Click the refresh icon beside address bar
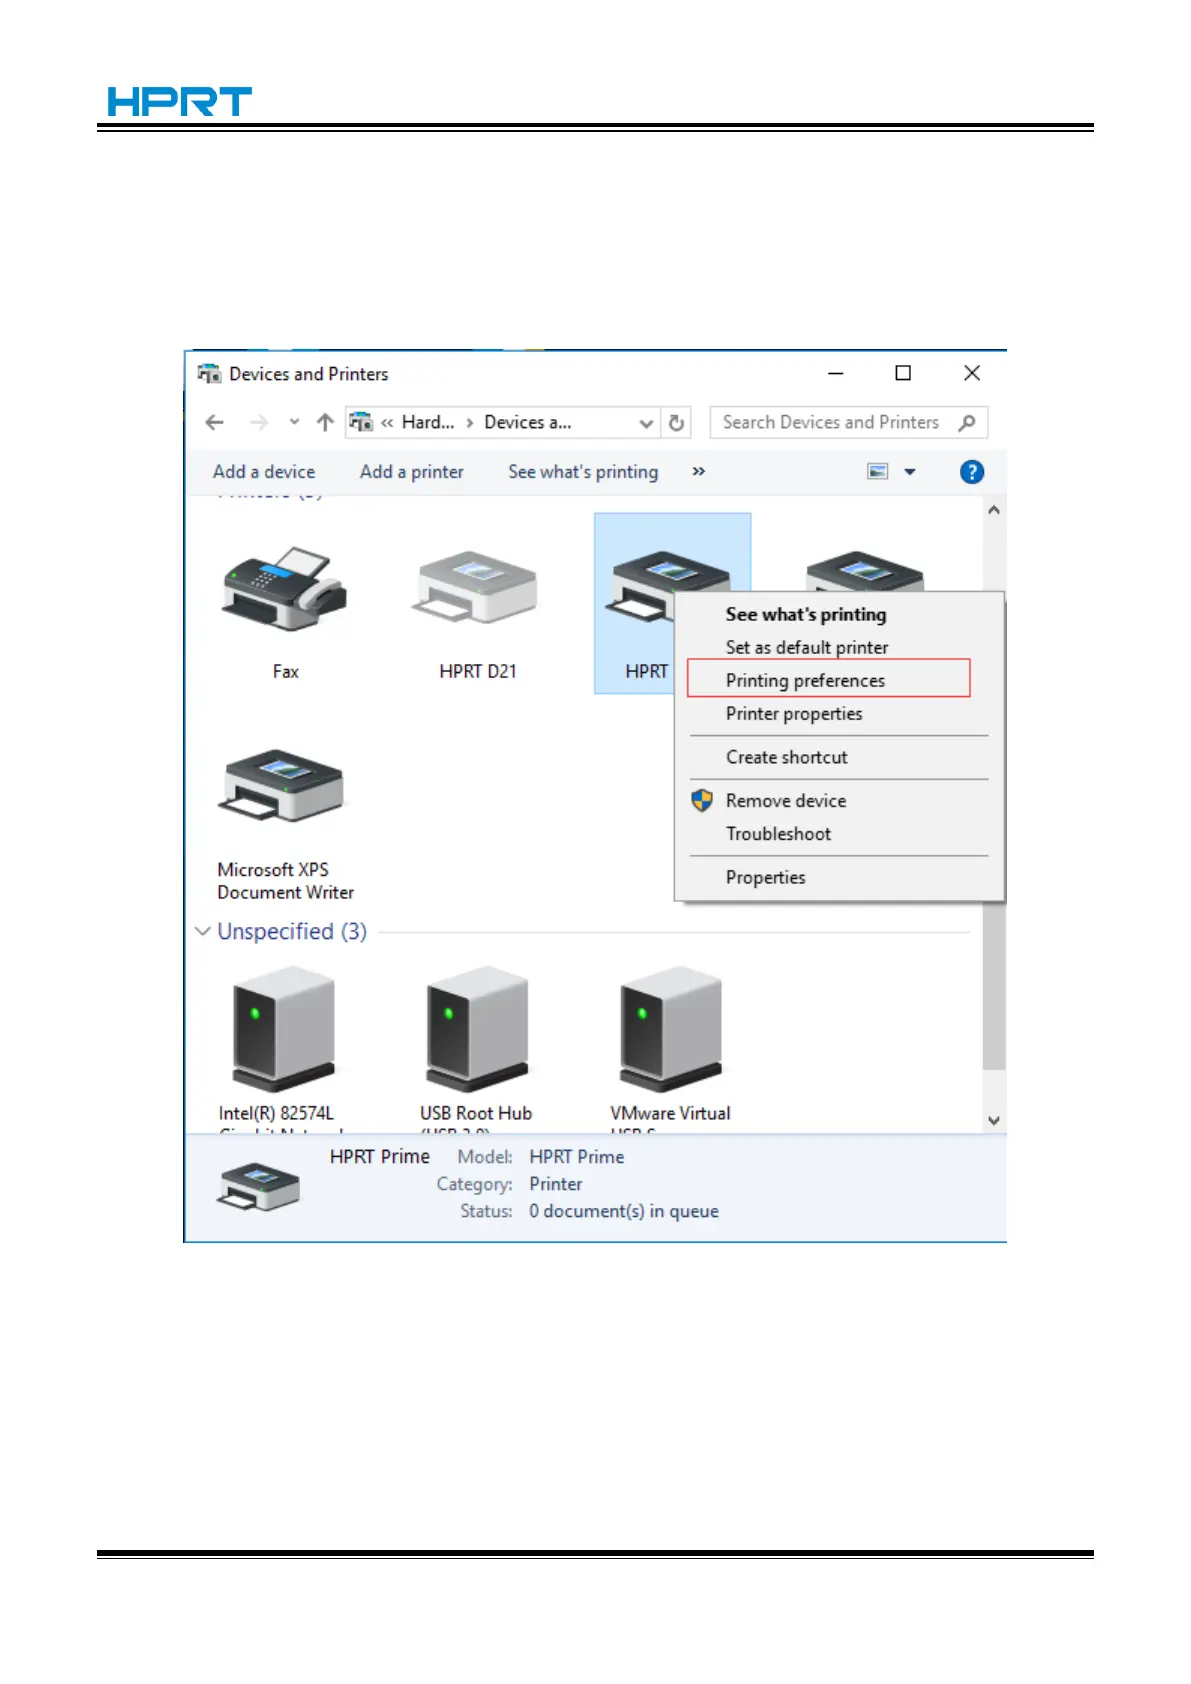This screenshot has width=1191, height=1684. [676, 423]
